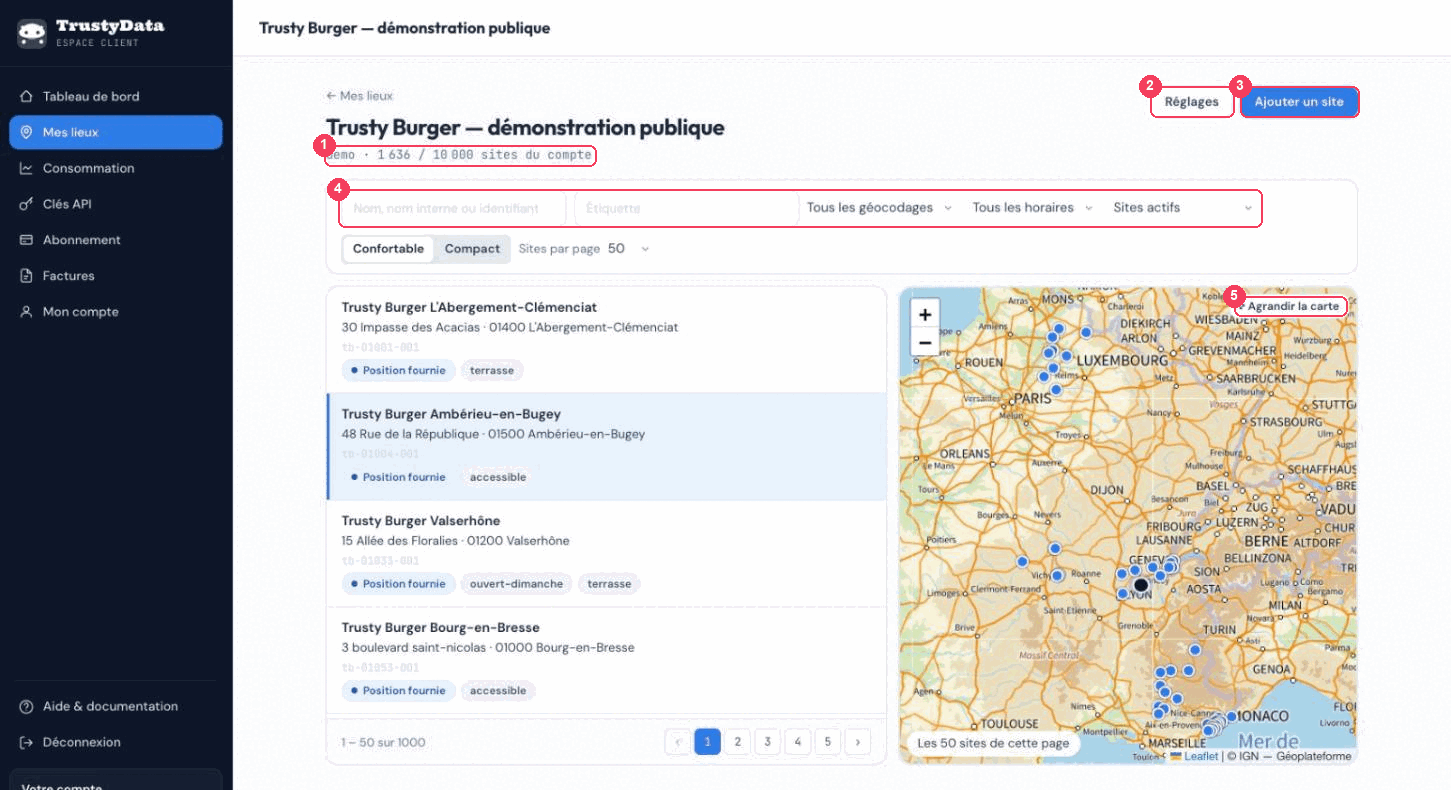Zoom out on the map with minus
The image size is (1451, 790).
925,343
